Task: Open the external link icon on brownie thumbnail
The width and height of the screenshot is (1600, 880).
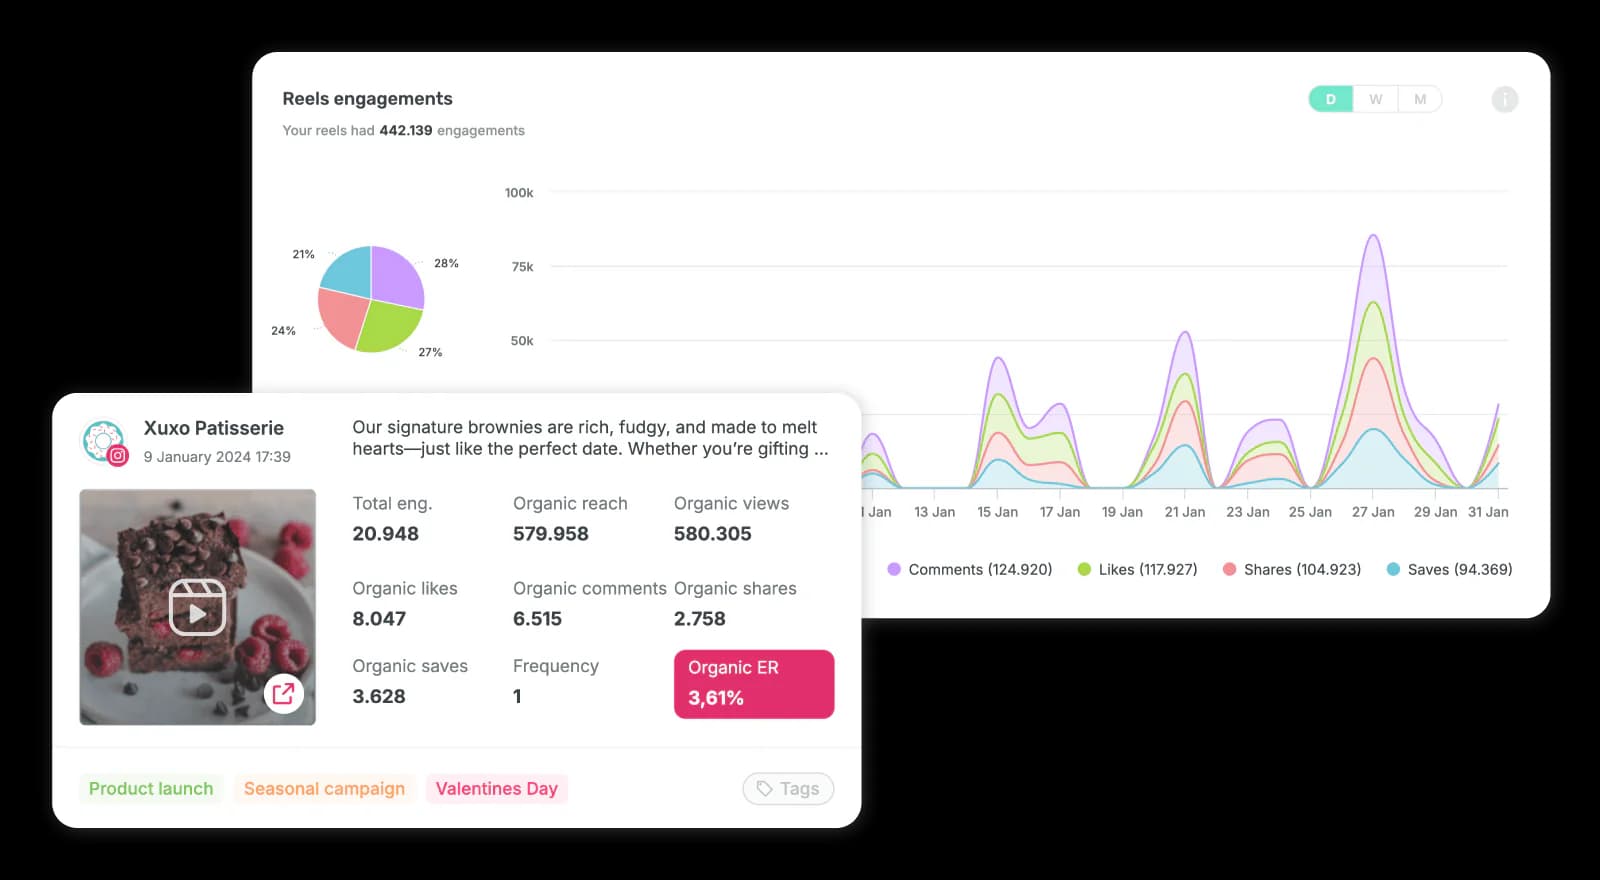Action: point(284,693)
